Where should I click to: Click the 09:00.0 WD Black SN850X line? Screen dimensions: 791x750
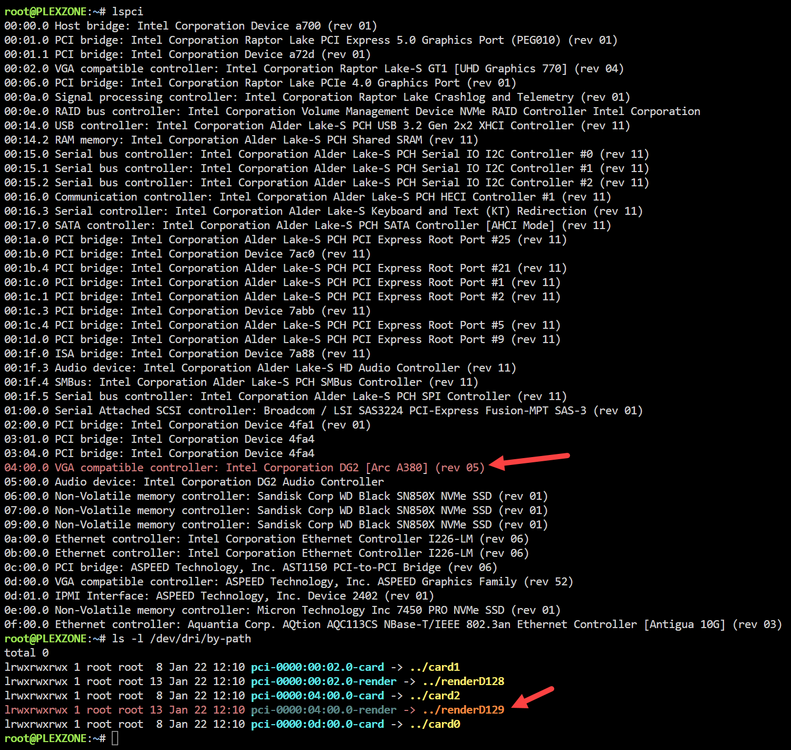point(276,525)
